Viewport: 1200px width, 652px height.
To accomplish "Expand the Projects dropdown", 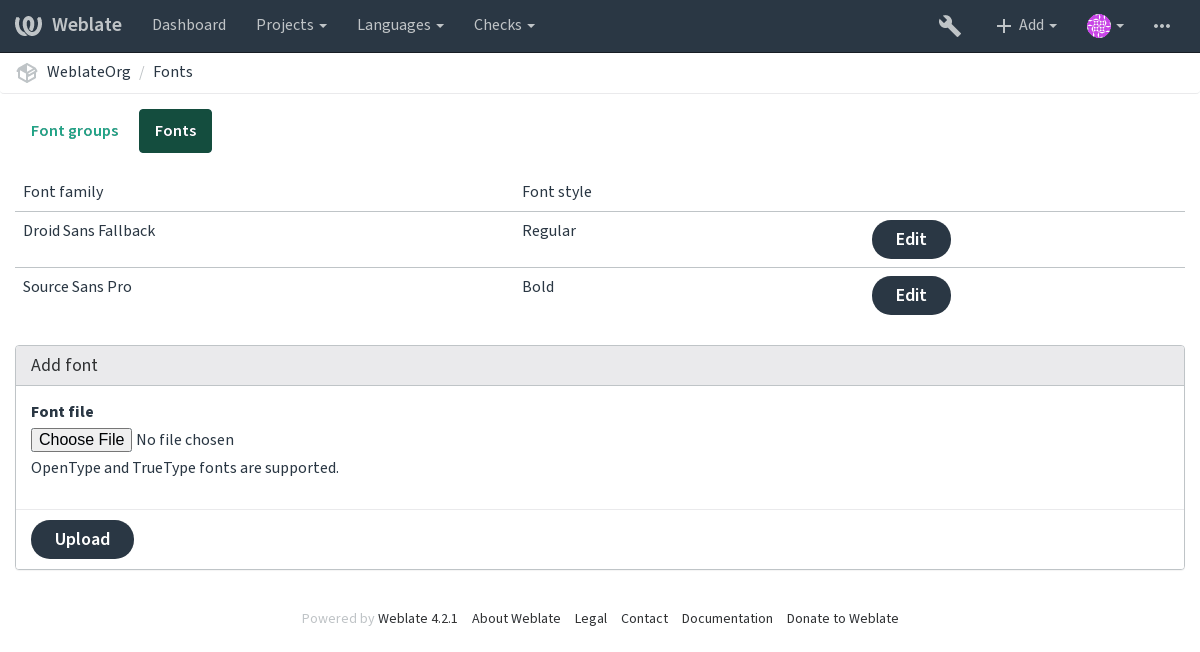I will pyautogui.click(x=291, y=25).
